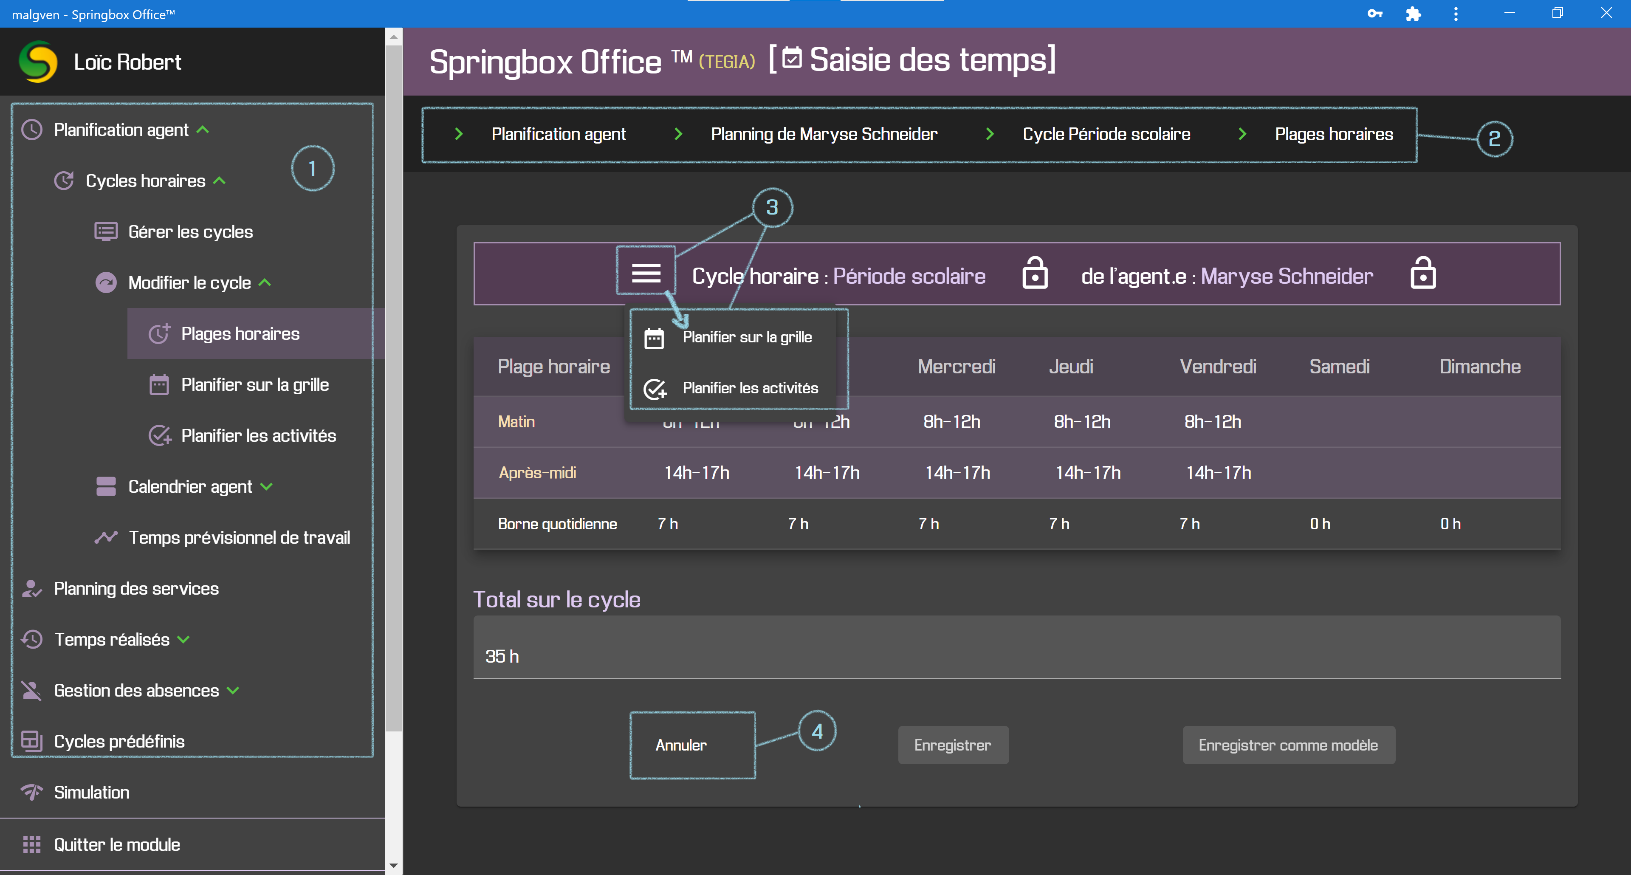Click the Après-midi row label

538,473
